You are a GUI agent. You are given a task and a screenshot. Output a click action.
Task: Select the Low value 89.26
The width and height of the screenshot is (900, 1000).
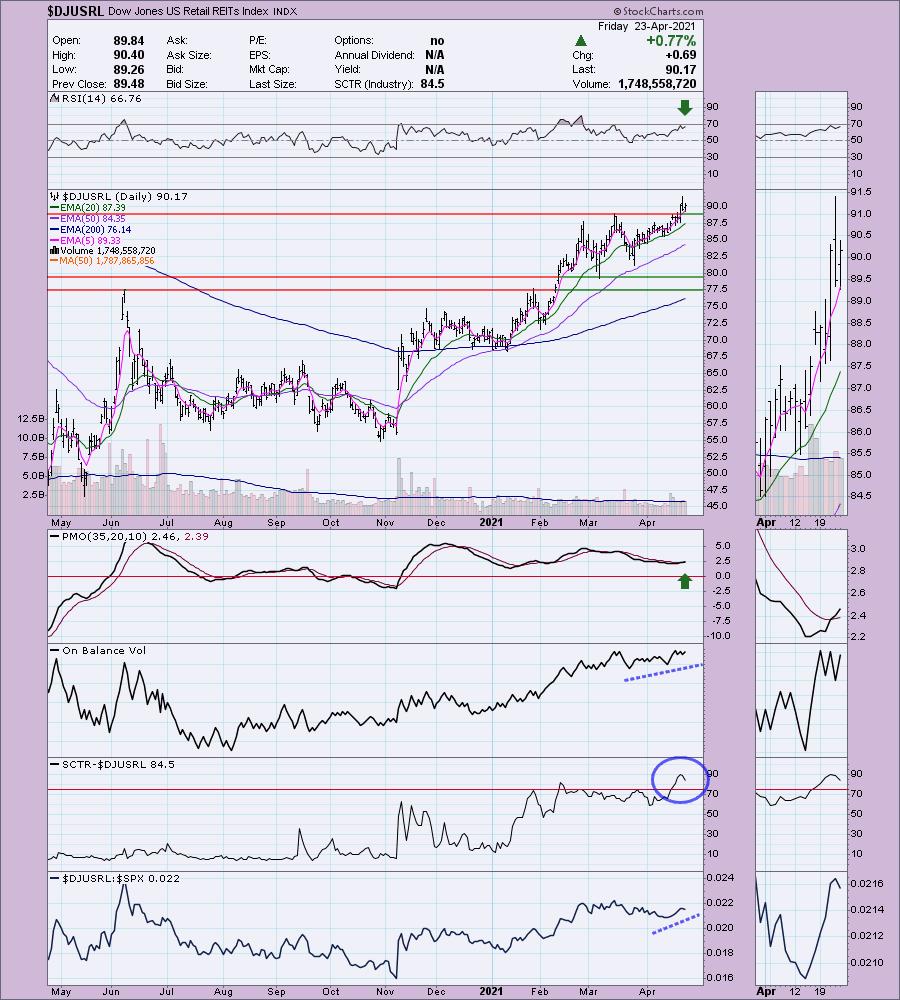tap(129, 70)
